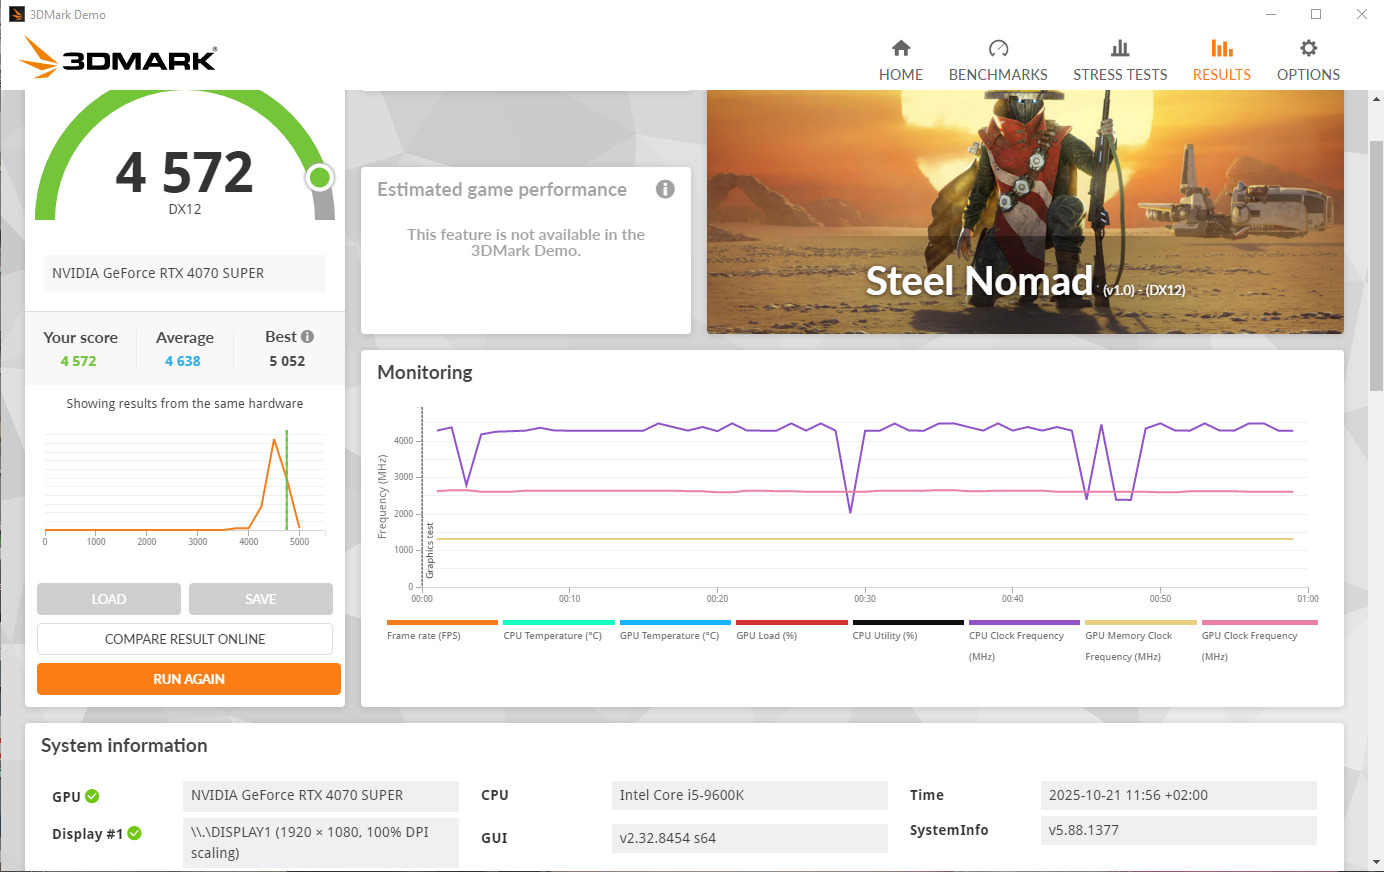Click green check icon beside Display #1

pyautogui.click(x=135, y=833)
